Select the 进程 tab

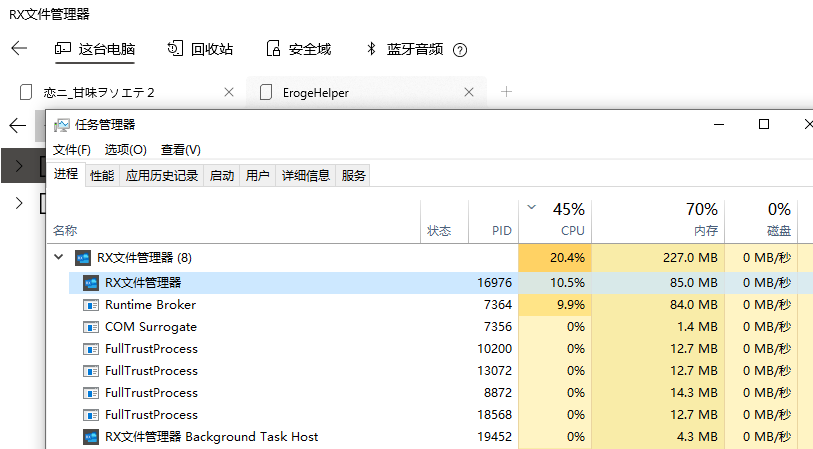click(x=66, y=174)
